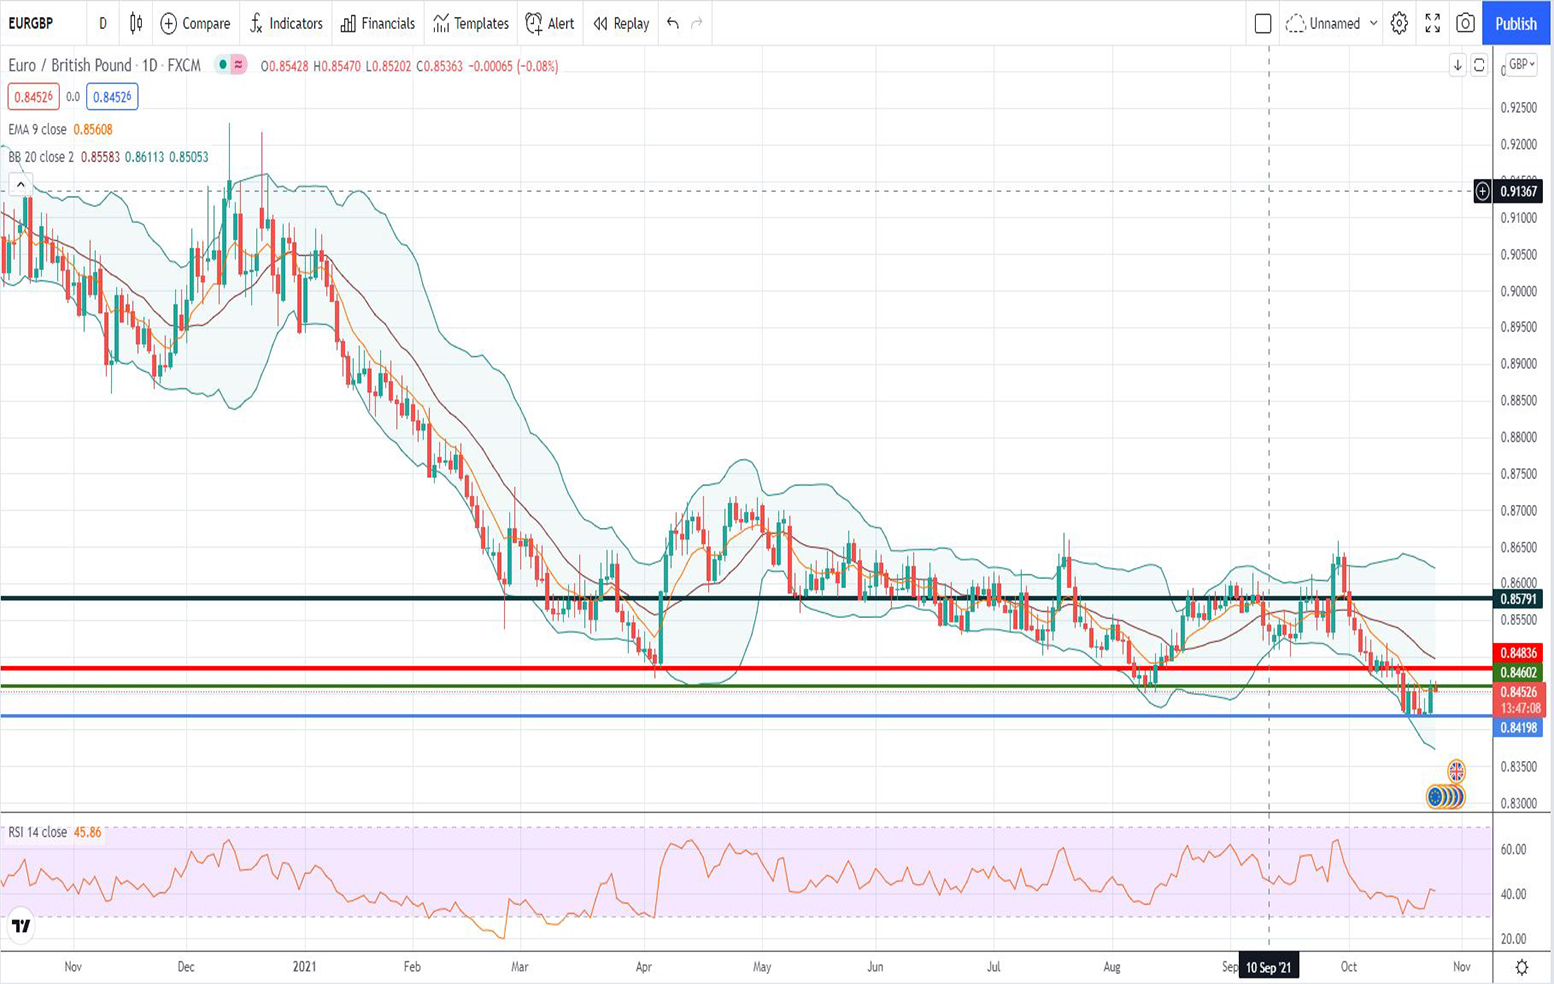The image size is (1554, 984).
Task: Collapse the indicator legend with the chevron
Action: 20,185
